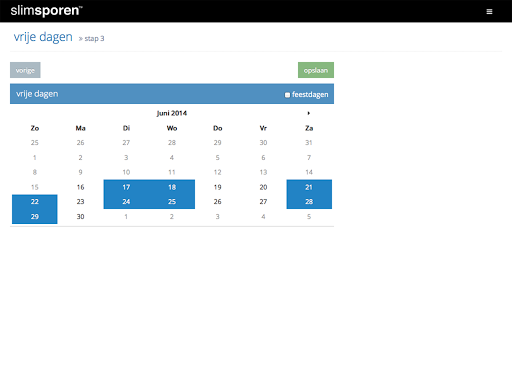Viewport: 512px width, 384px height.
Task: Deselect day 25 in last June row
Action: (x=172, y=202)
